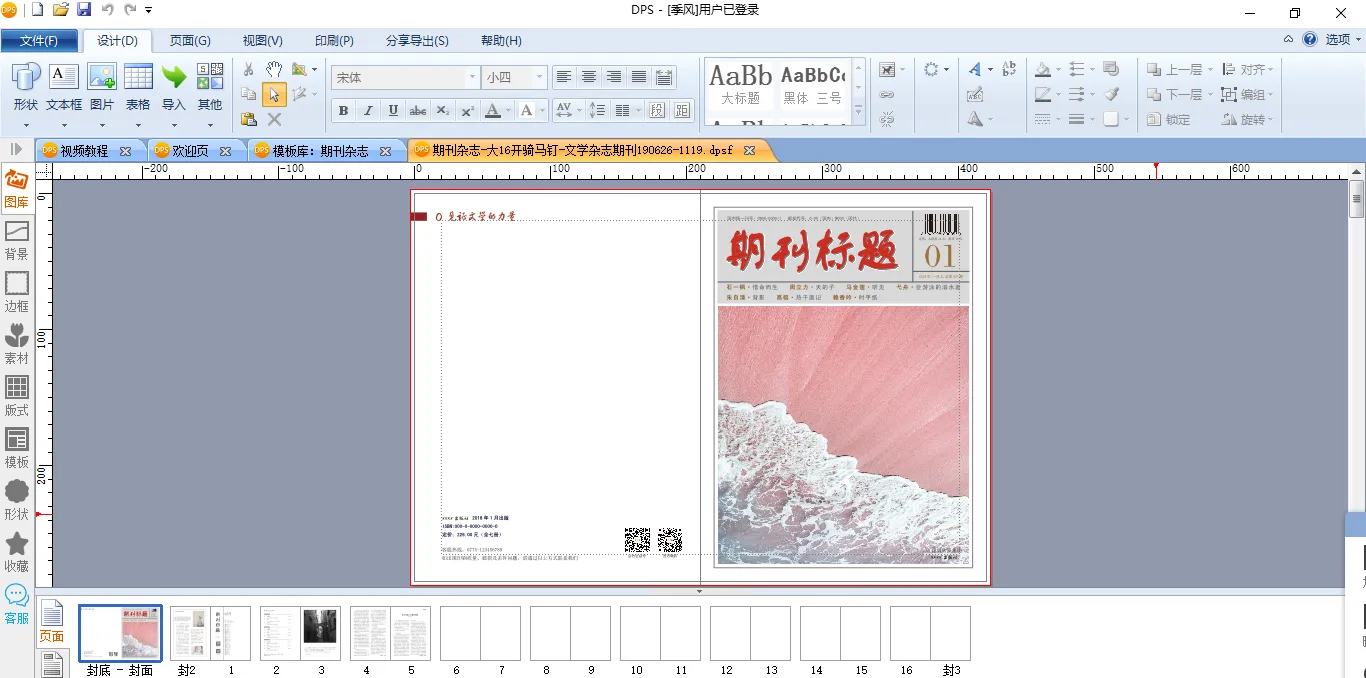Toggle bold formatting

343,110
